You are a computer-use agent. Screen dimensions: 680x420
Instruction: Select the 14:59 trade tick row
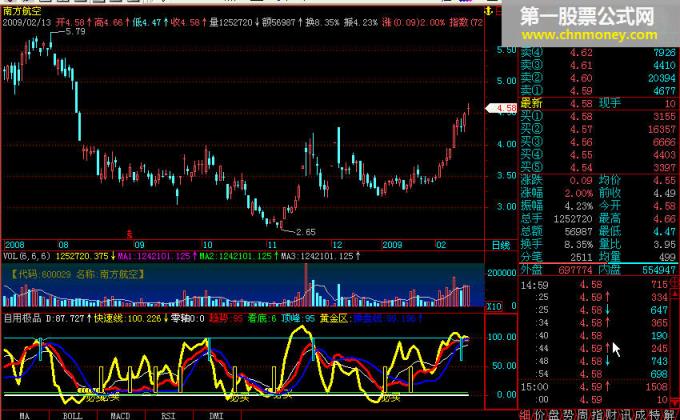click(594, 285)
